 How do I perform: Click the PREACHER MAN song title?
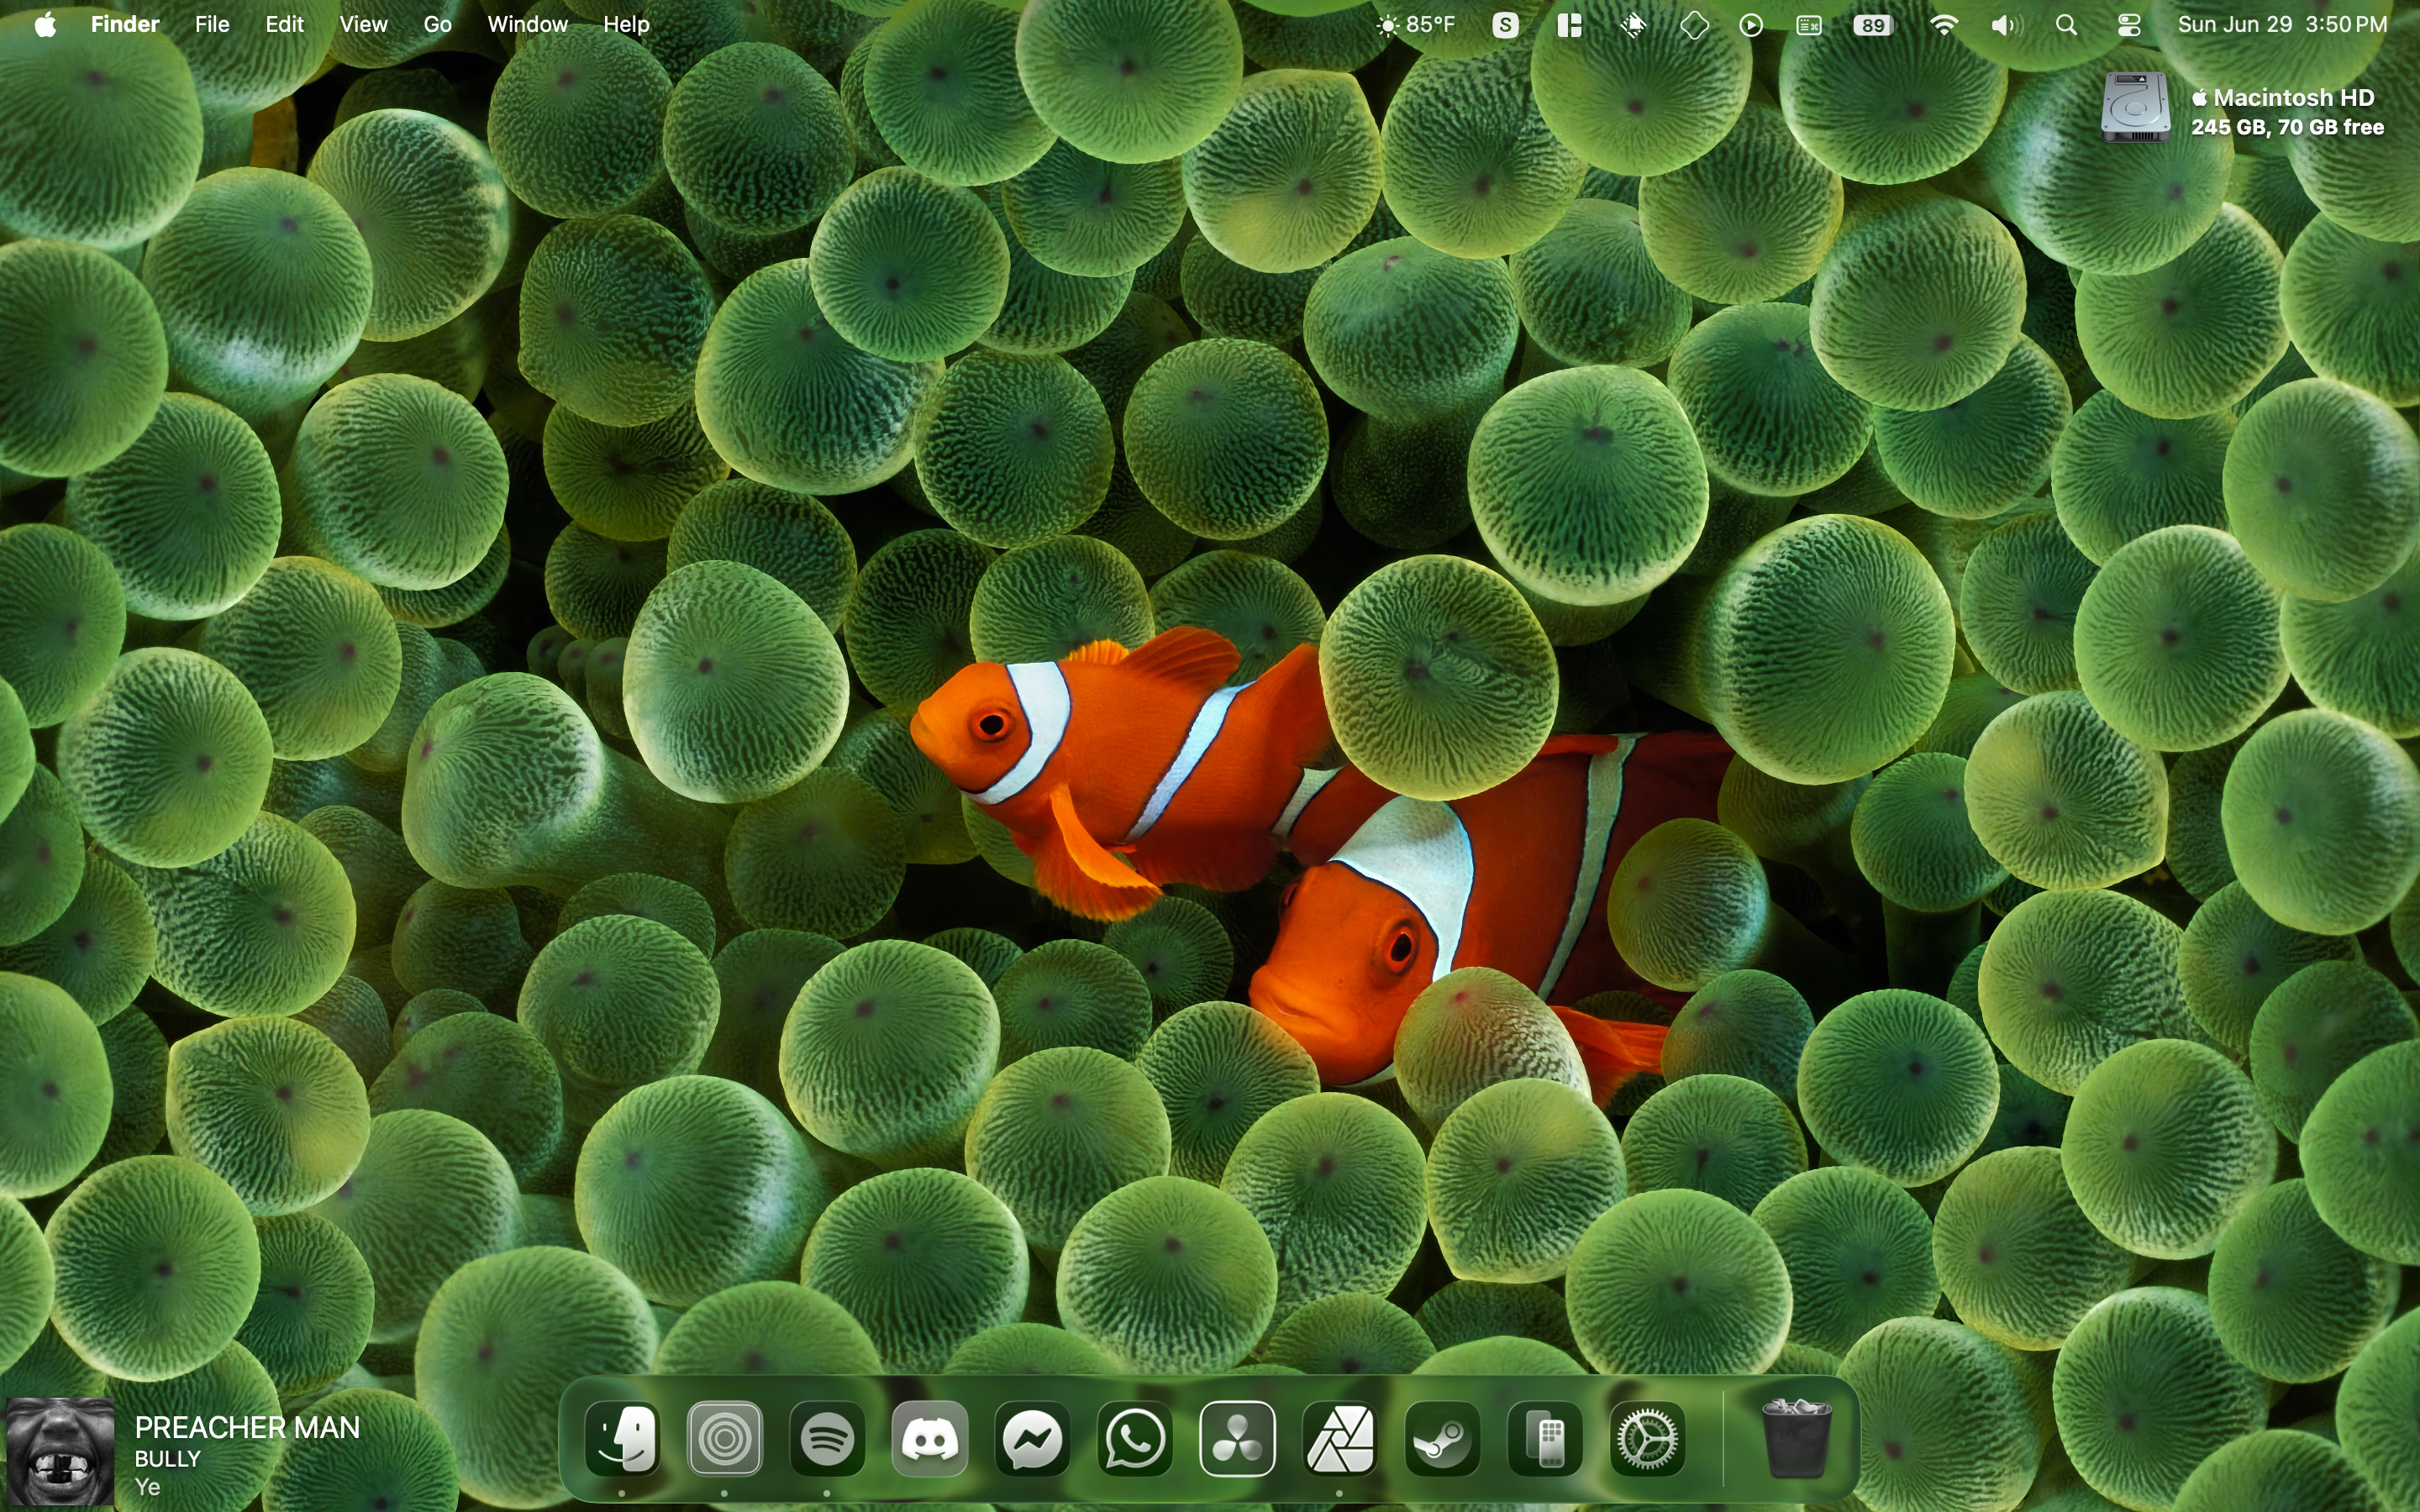[247, 1427]
